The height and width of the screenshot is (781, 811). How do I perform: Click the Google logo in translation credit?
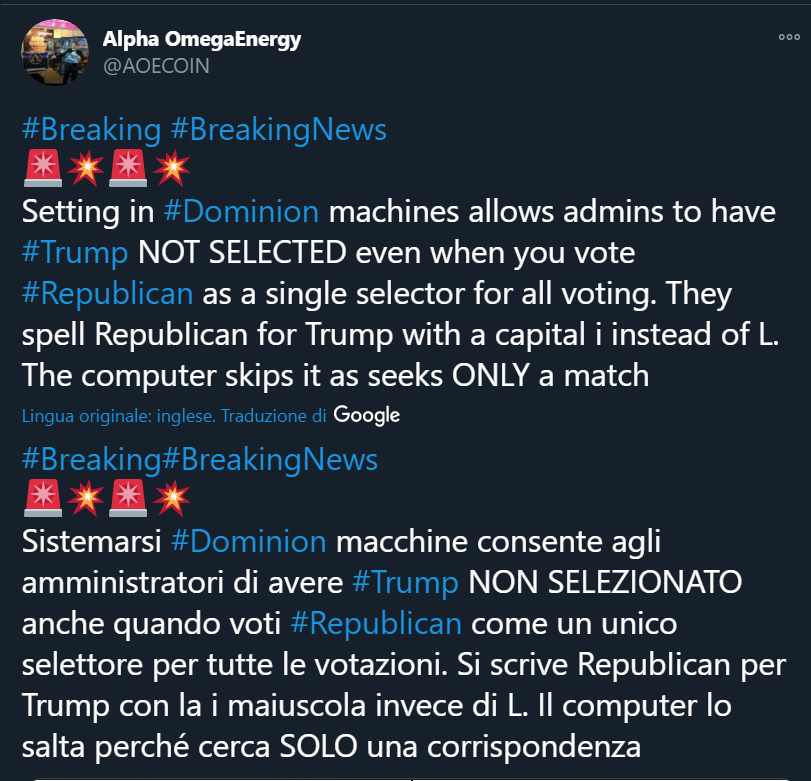pos(366,414)
